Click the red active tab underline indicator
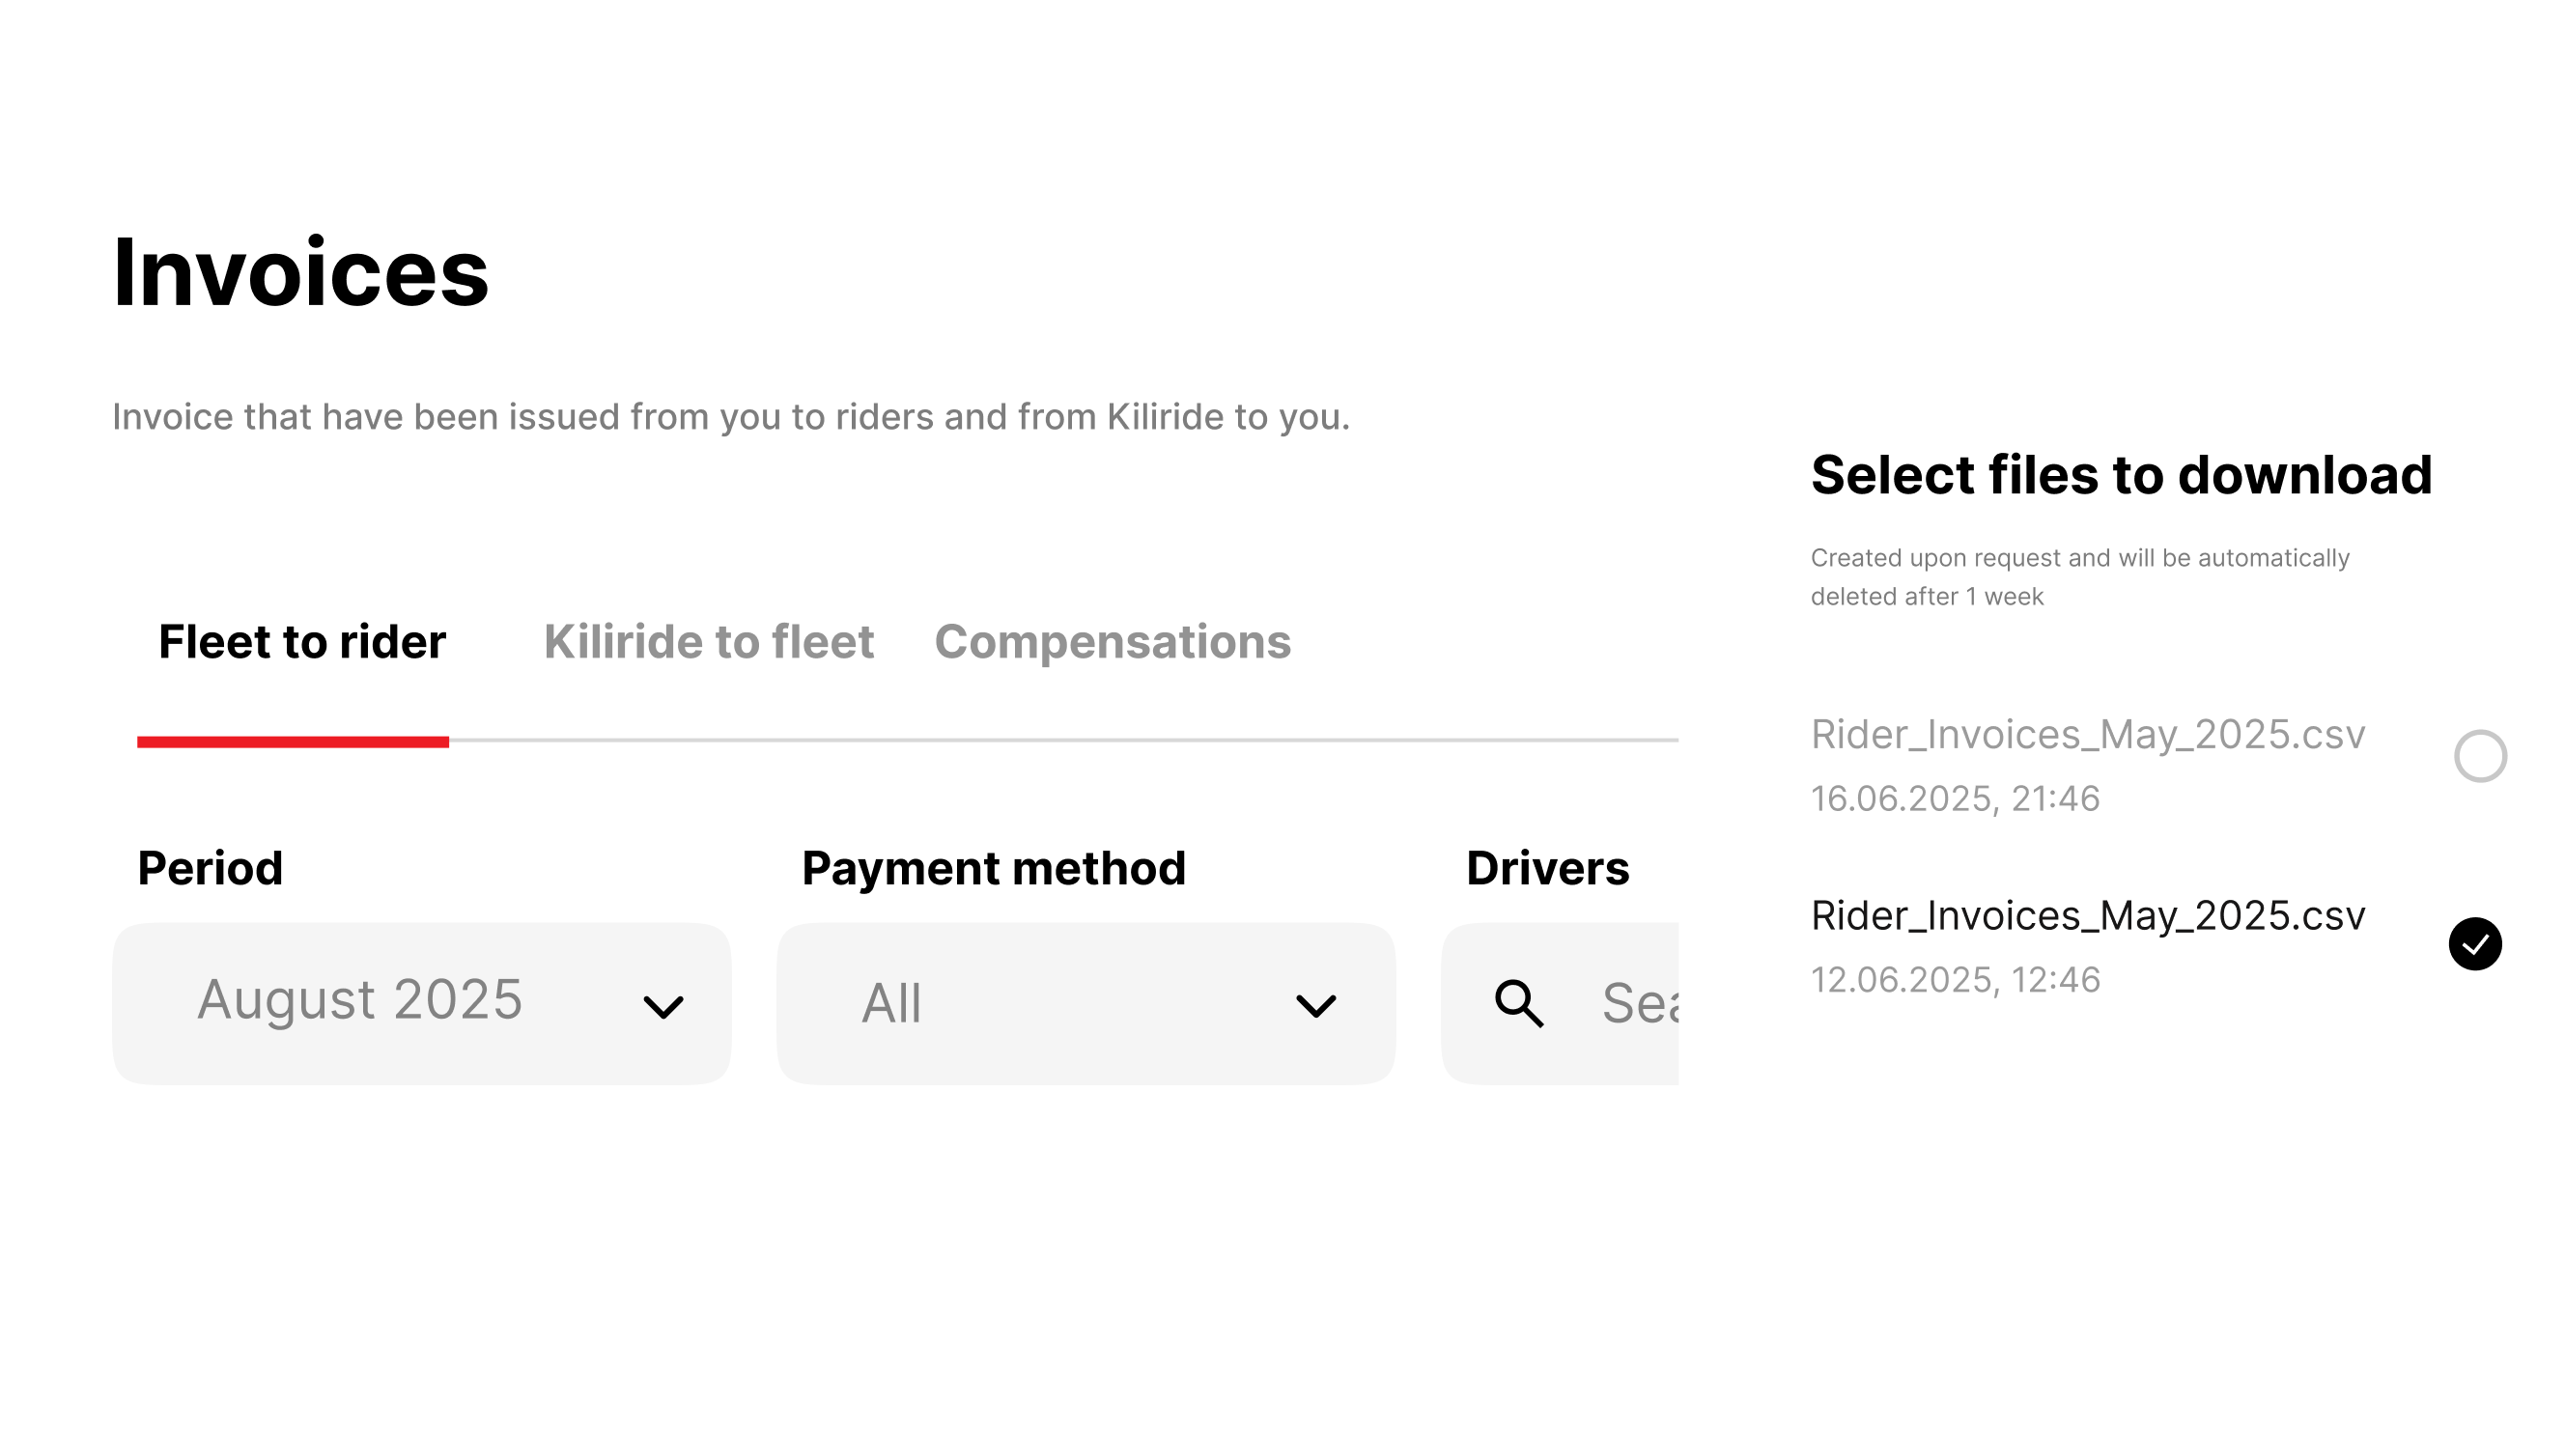Screen dimensions: 2565x1456 [293, 742]
